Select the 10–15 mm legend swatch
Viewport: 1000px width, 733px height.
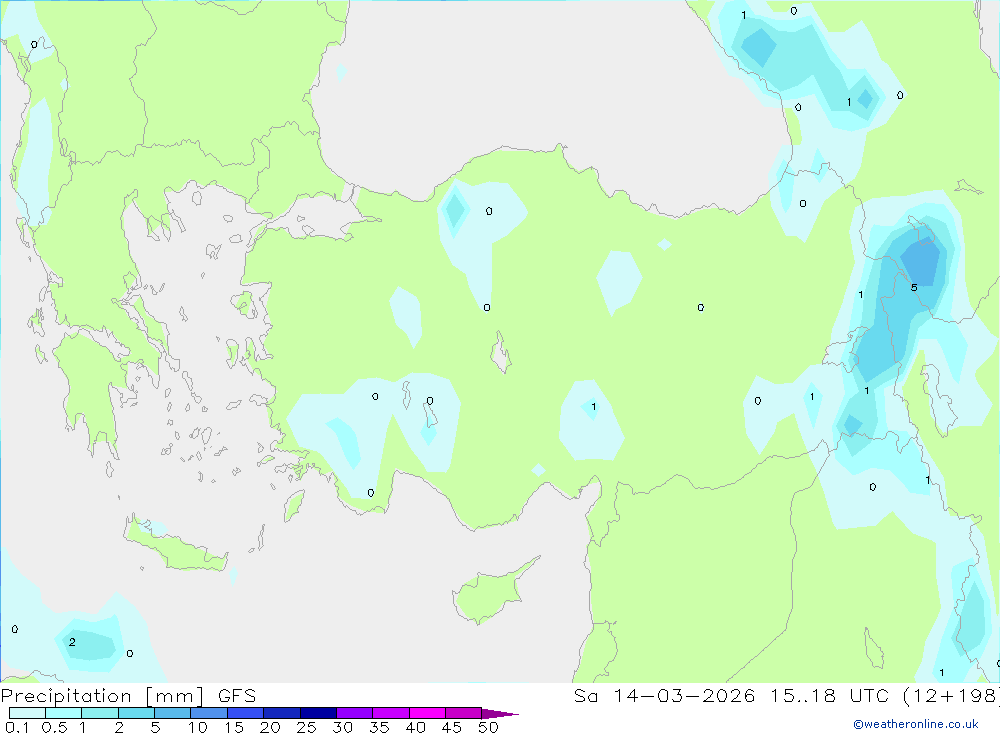click(209, 713)
